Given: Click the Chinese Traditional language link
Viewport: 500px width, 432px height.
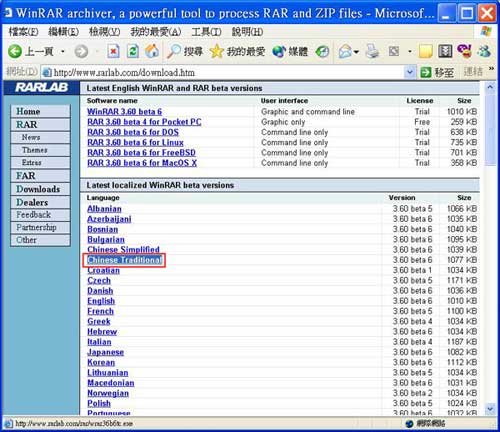Looking at the screenshot, I should (x=124, y=260).
